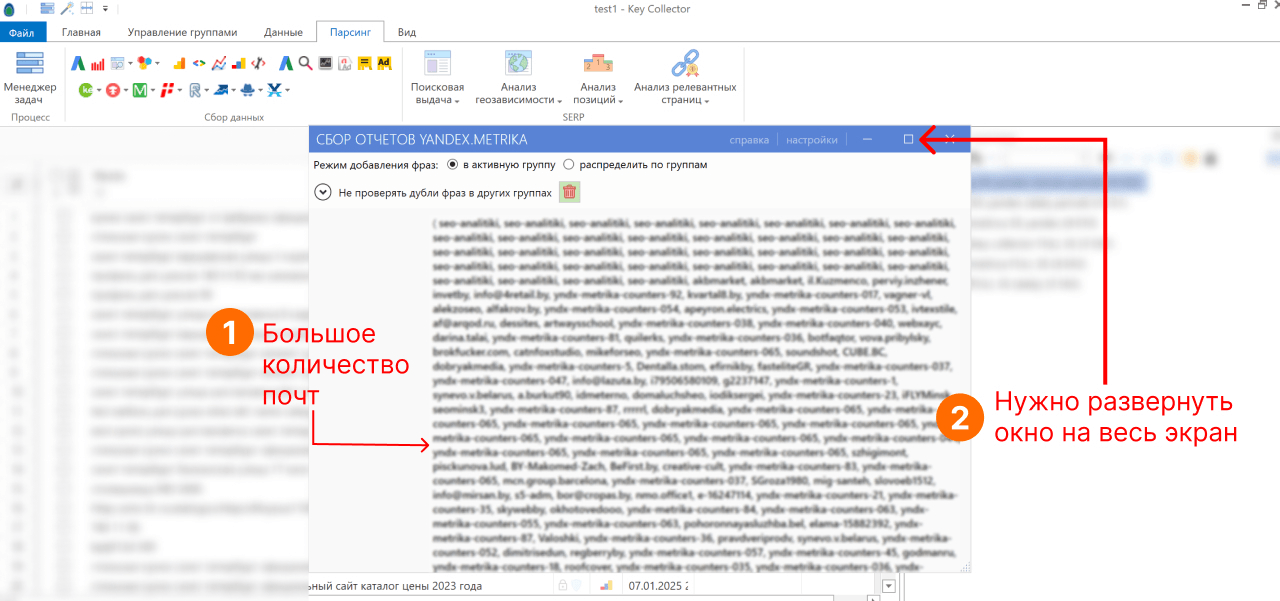Click Не проверять дубли фраз в других группах

point(445,192)
